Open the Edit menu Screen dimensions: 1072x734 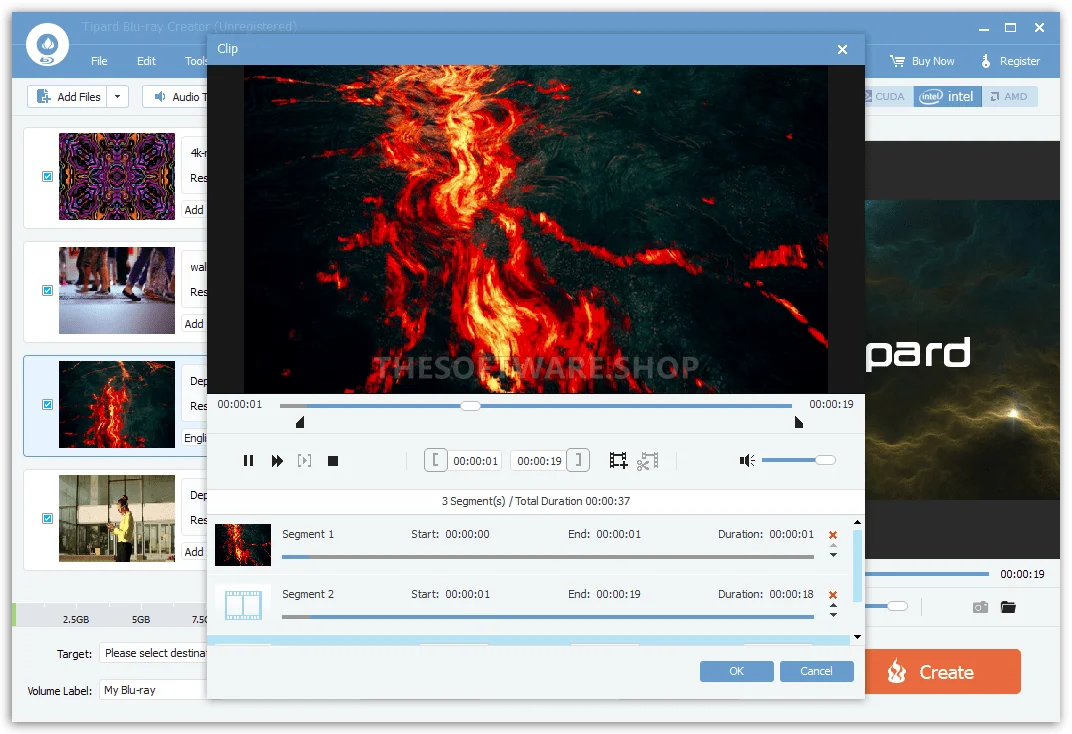(x=146, y=61)
